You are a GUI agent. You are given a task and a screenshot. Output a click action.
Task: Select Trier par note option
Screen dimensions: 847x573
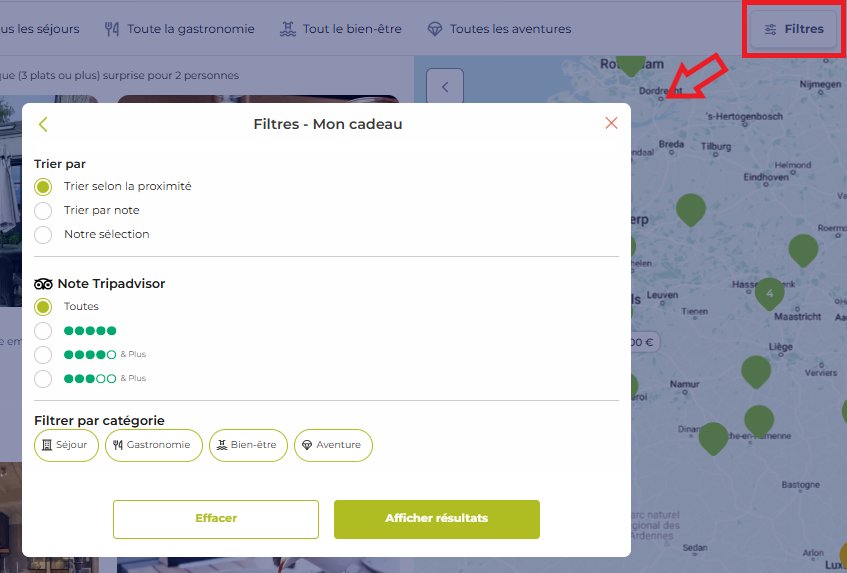(x=43, y=211)
